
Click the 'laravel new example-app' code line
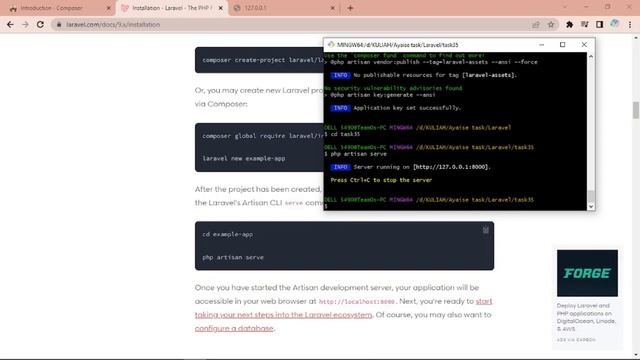(244, 158)
